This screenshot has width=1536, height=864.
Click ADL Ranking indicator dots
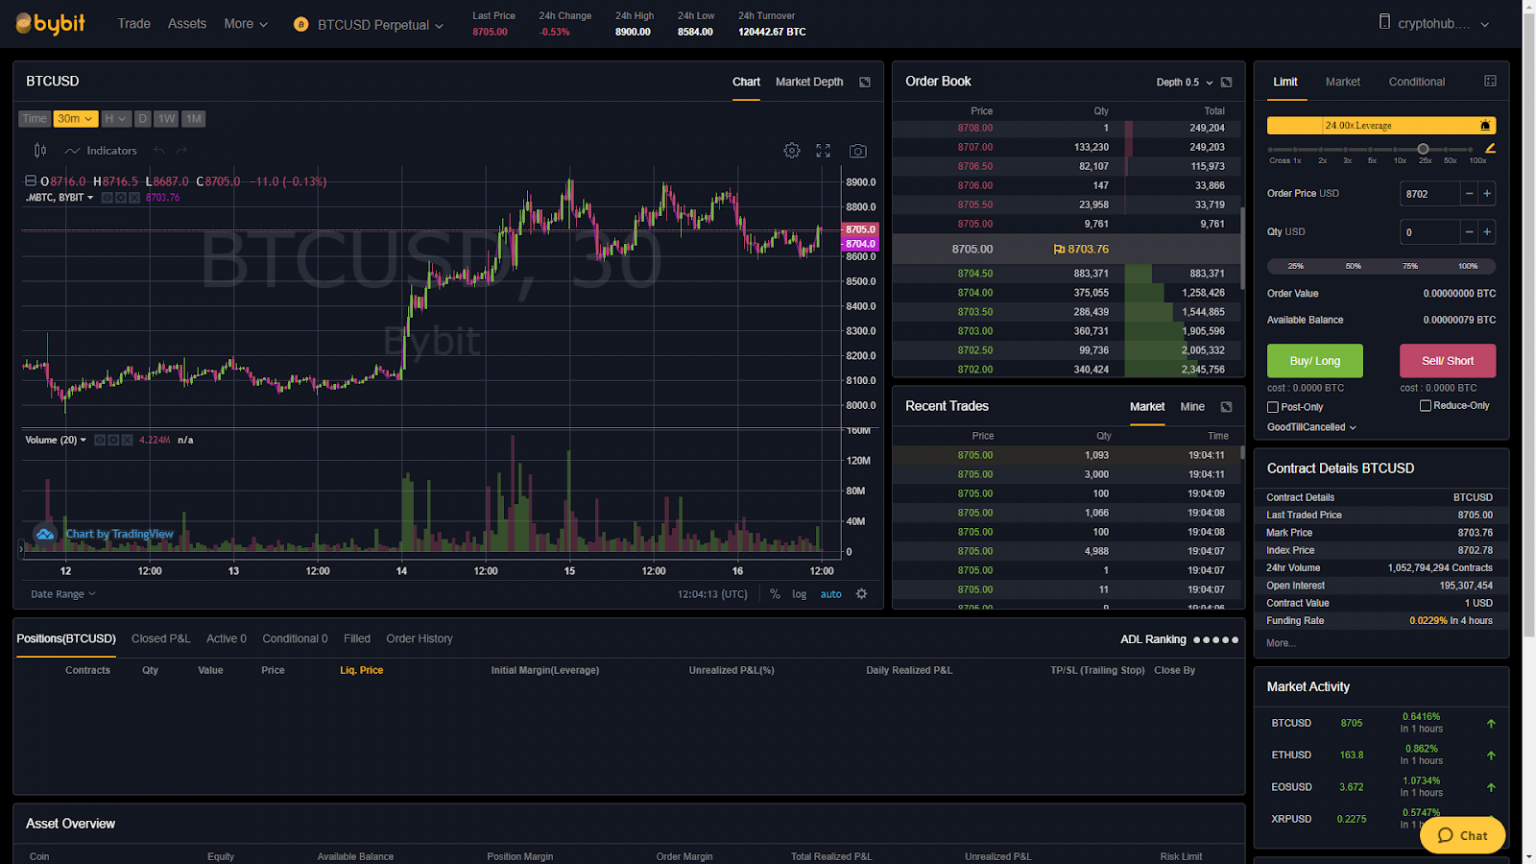point(1215,640)
